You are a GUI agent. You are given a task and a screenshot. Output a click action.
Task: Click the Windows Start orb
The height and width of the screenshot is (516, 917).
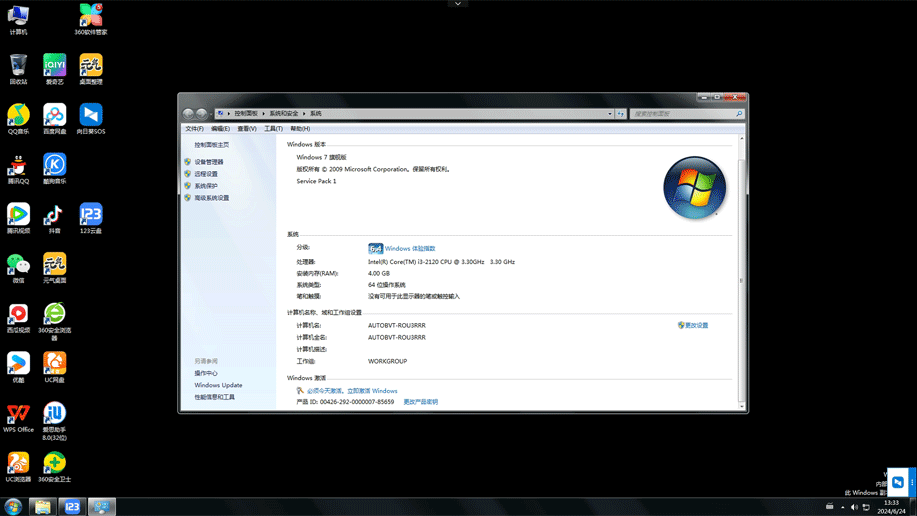[13, 507]
